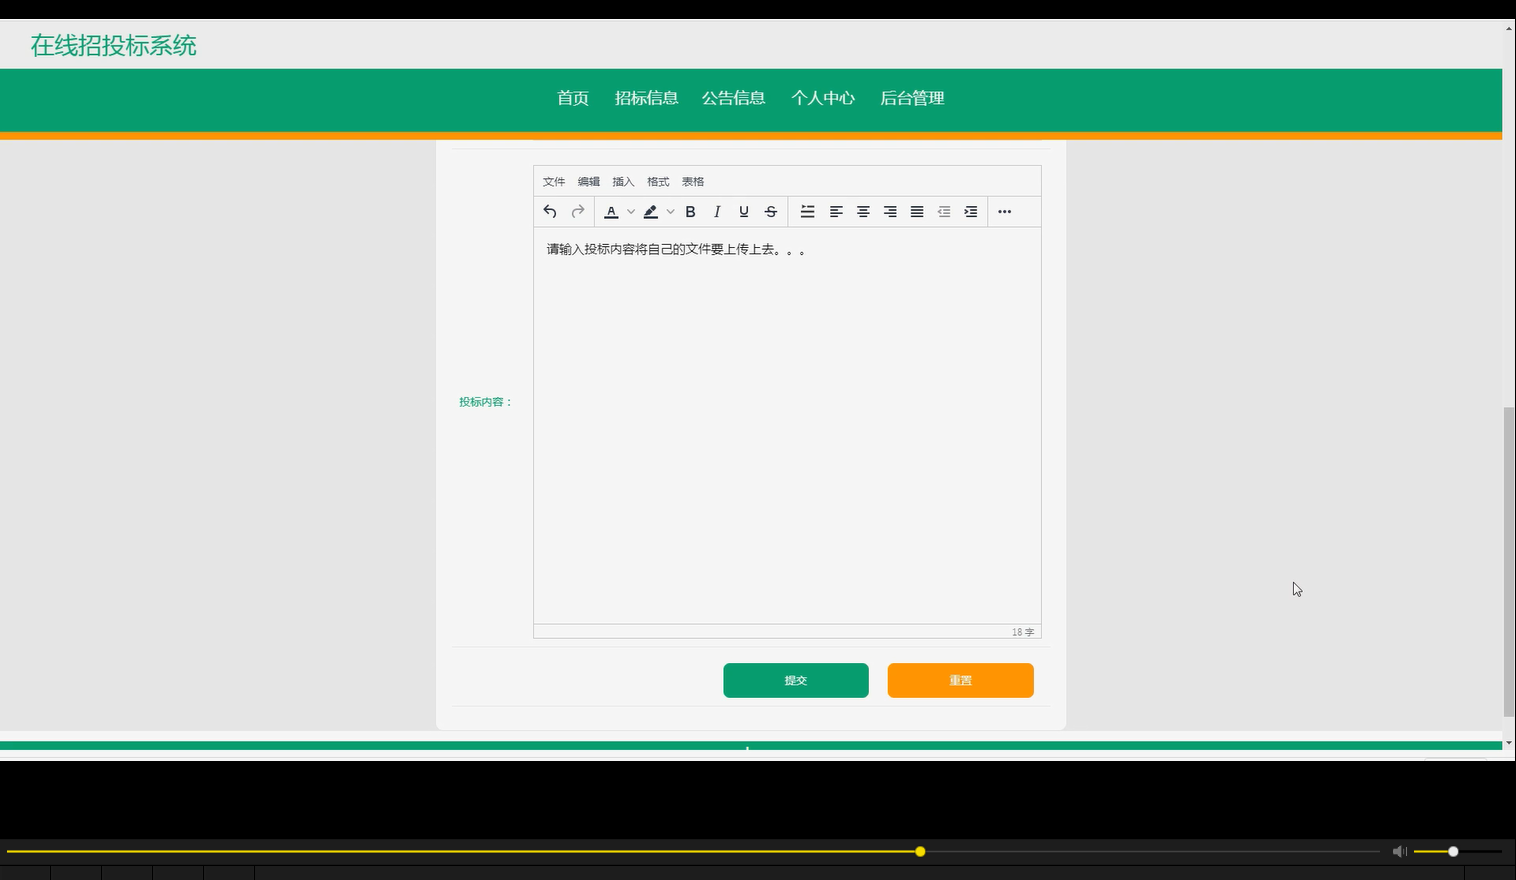The width and height of the screenshot is (1516, 880).
Task: Show more toolbar options (three dots)
Action: (x=1005, y=212)
